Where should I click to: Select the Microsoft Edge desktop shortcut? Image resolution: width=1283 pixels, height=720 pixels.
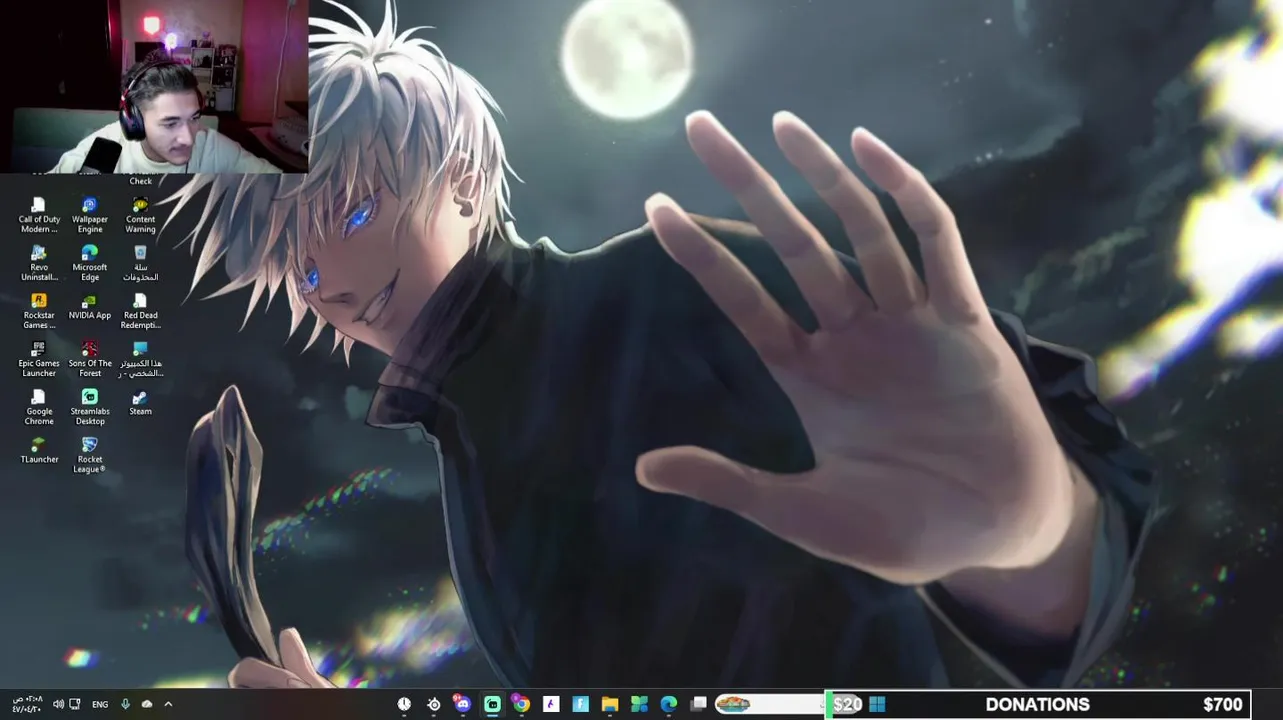pyautogui.click(x=90, y=263)
